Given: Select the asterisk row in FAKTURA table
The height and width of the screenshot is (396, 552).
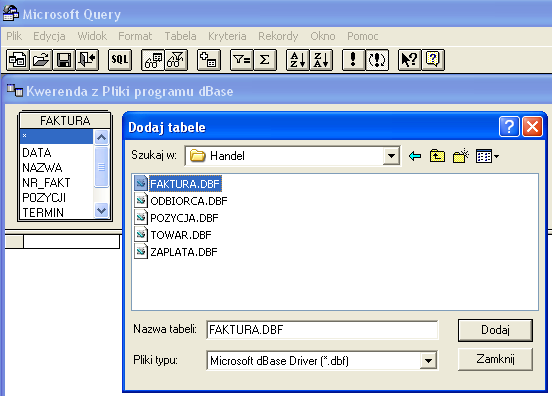Looking at the screenshot, I should 57,136.
